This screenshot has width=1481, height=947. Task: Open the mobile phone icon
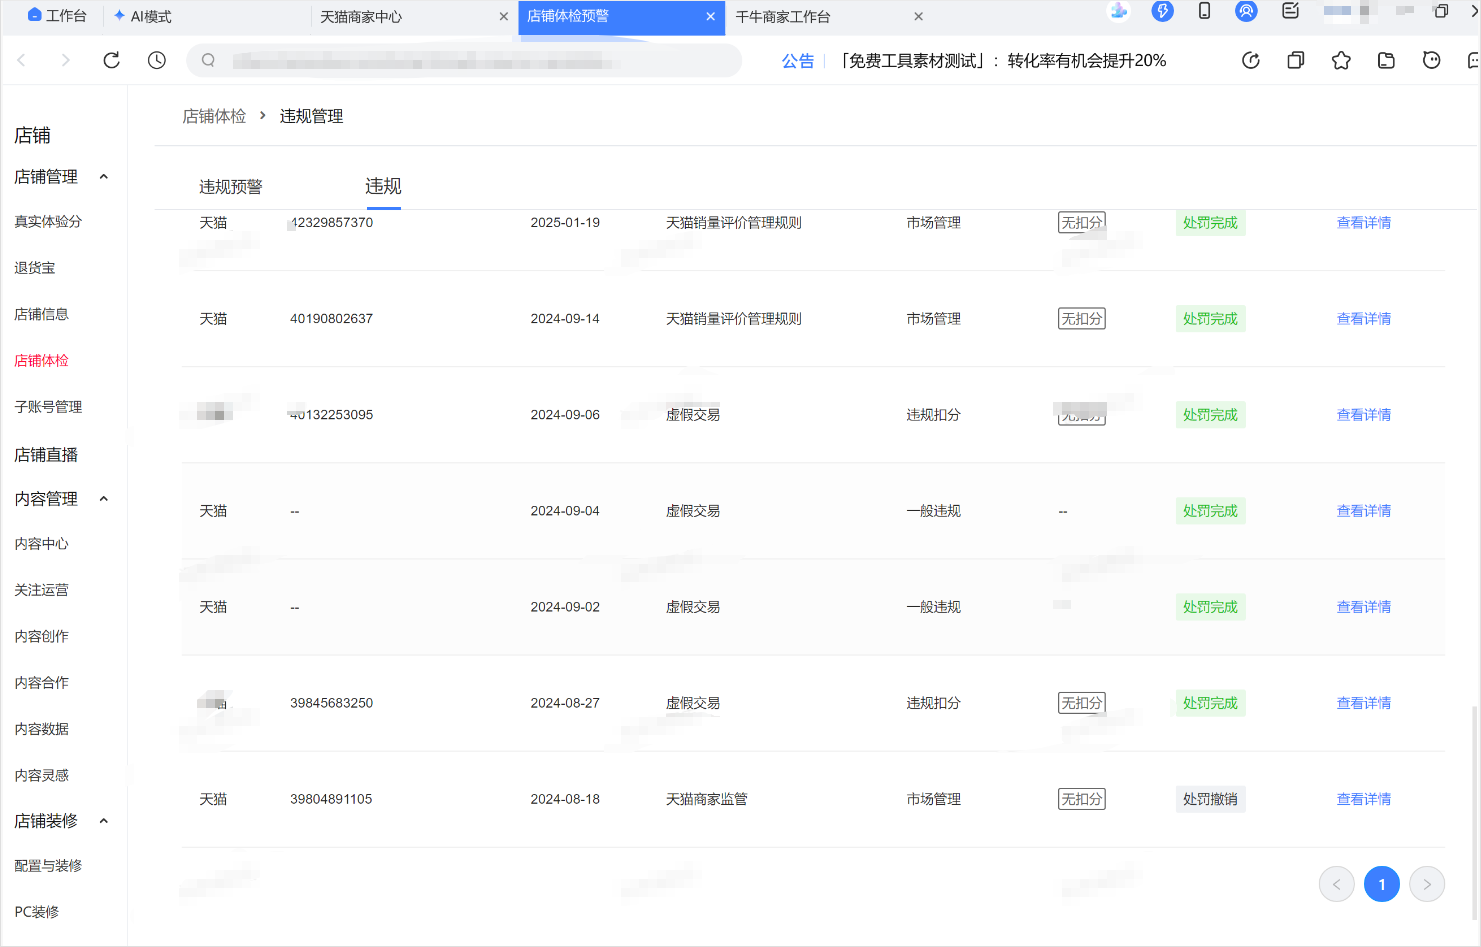[1204, 12]
